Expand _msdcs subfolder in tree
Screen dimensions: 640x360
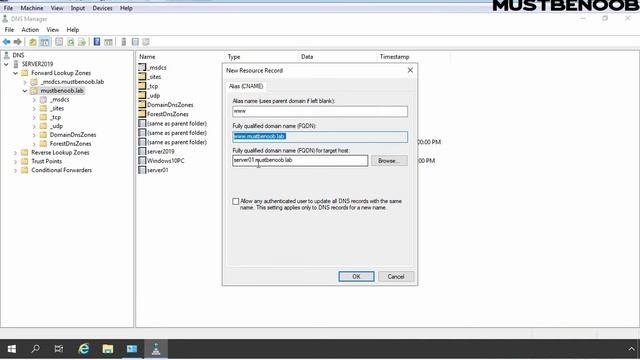tap(34, 100)
